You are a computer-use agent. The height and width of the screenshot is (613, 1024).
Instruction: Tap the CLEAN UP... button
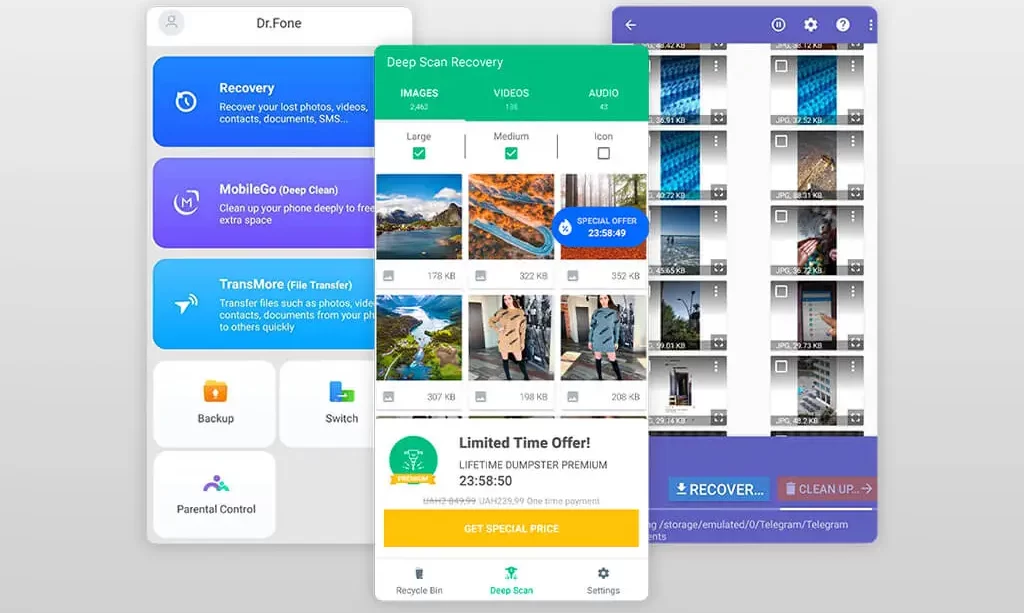pos(827,489)
